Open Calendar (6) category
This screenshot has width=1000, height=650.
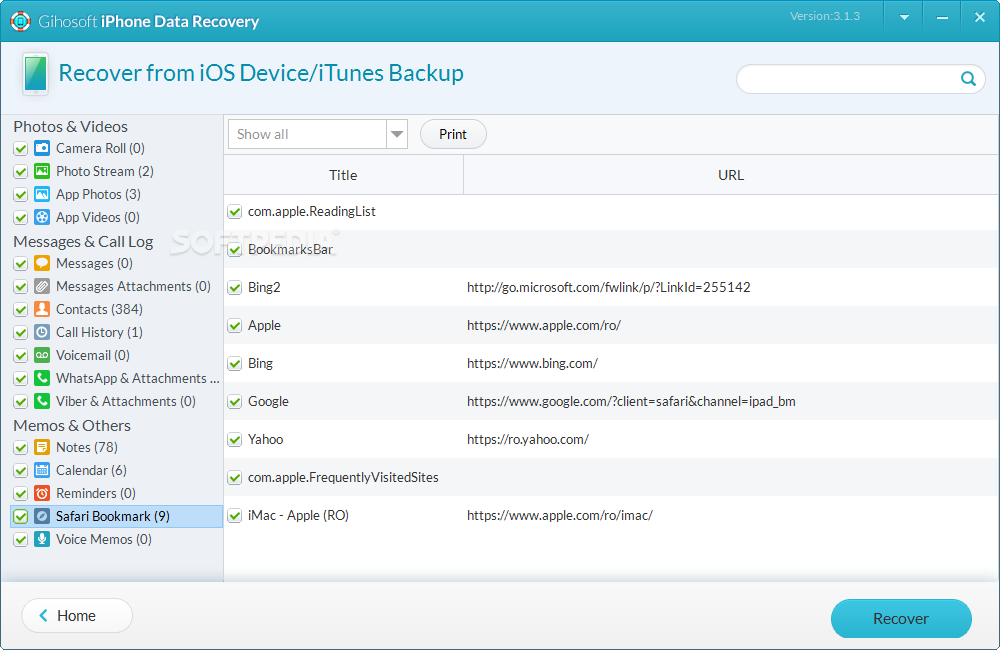point(91,470)
